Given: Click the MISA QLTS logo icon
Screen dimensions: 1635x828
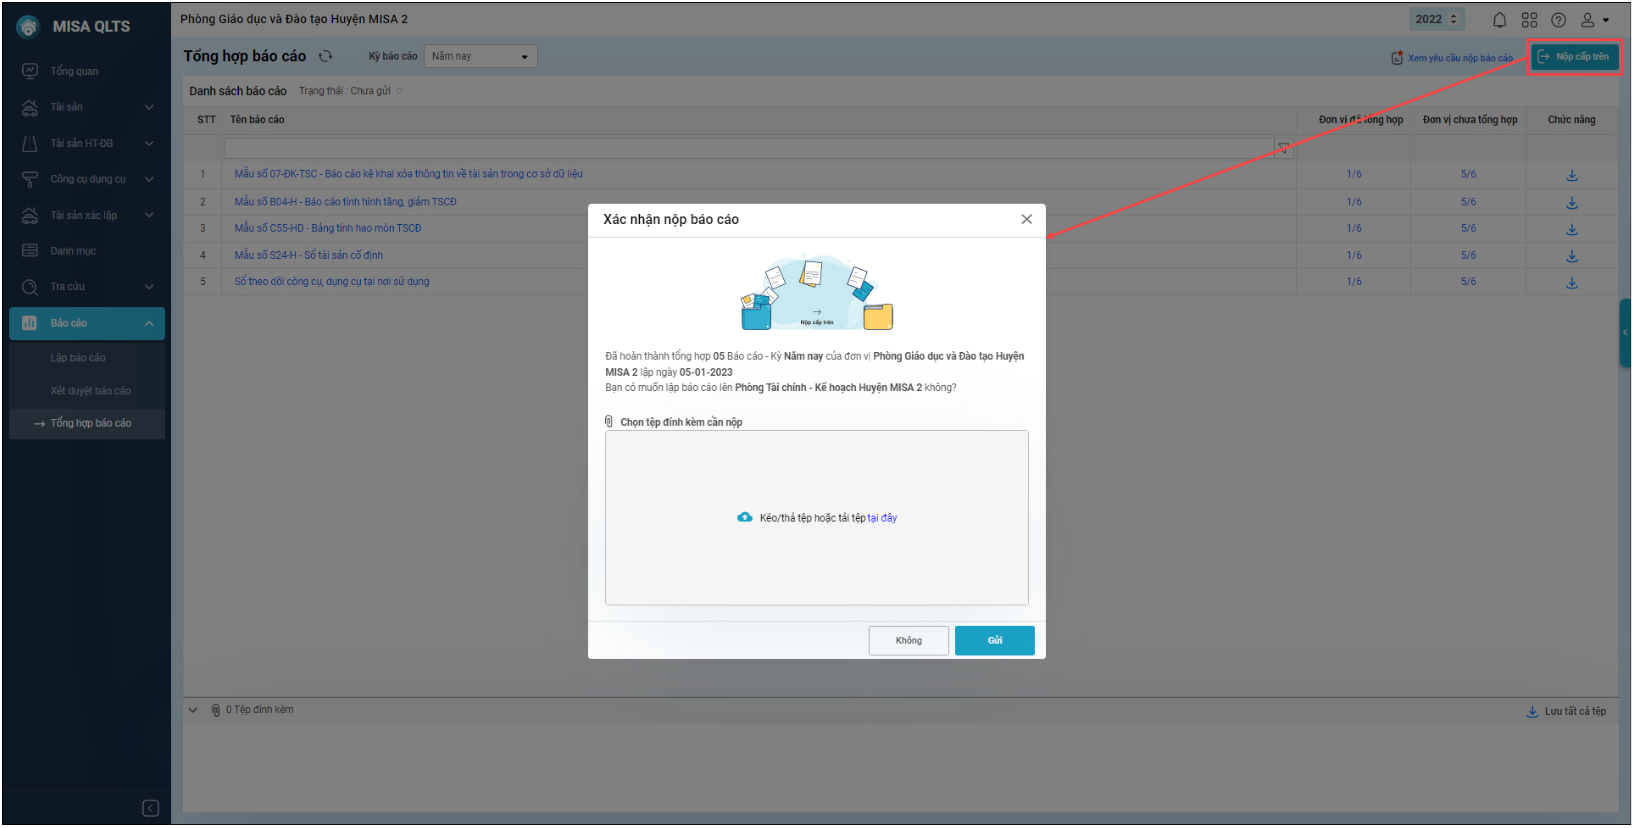Looking at the screenshot, I should (x=28, y=27).
